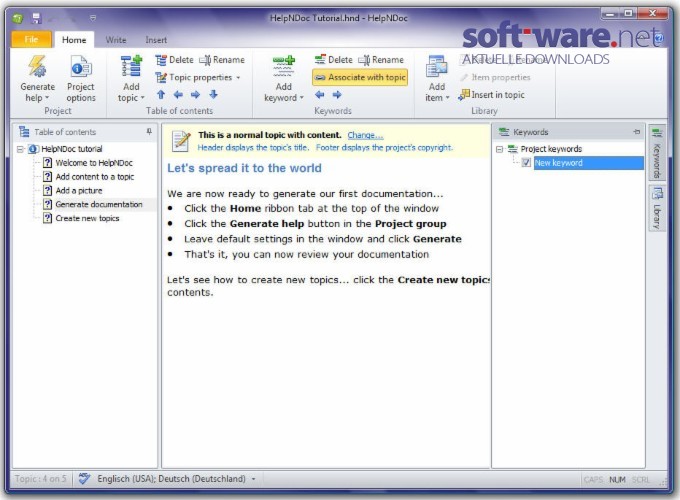Toggle the New keyword checkbox
680x500 pixels.
(526, 163)
